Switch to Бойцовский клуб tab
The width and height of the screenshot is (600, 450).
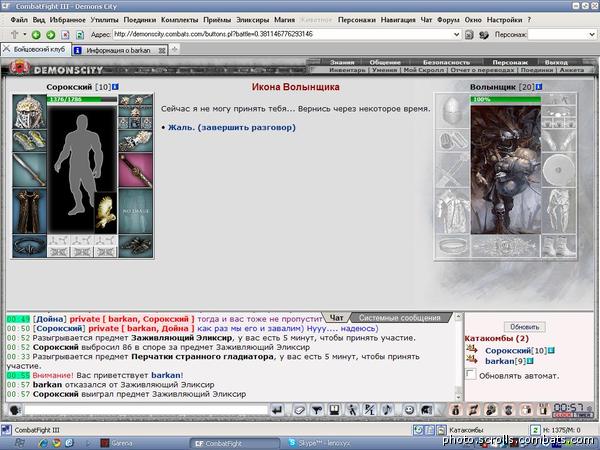[x=36, y=49]
